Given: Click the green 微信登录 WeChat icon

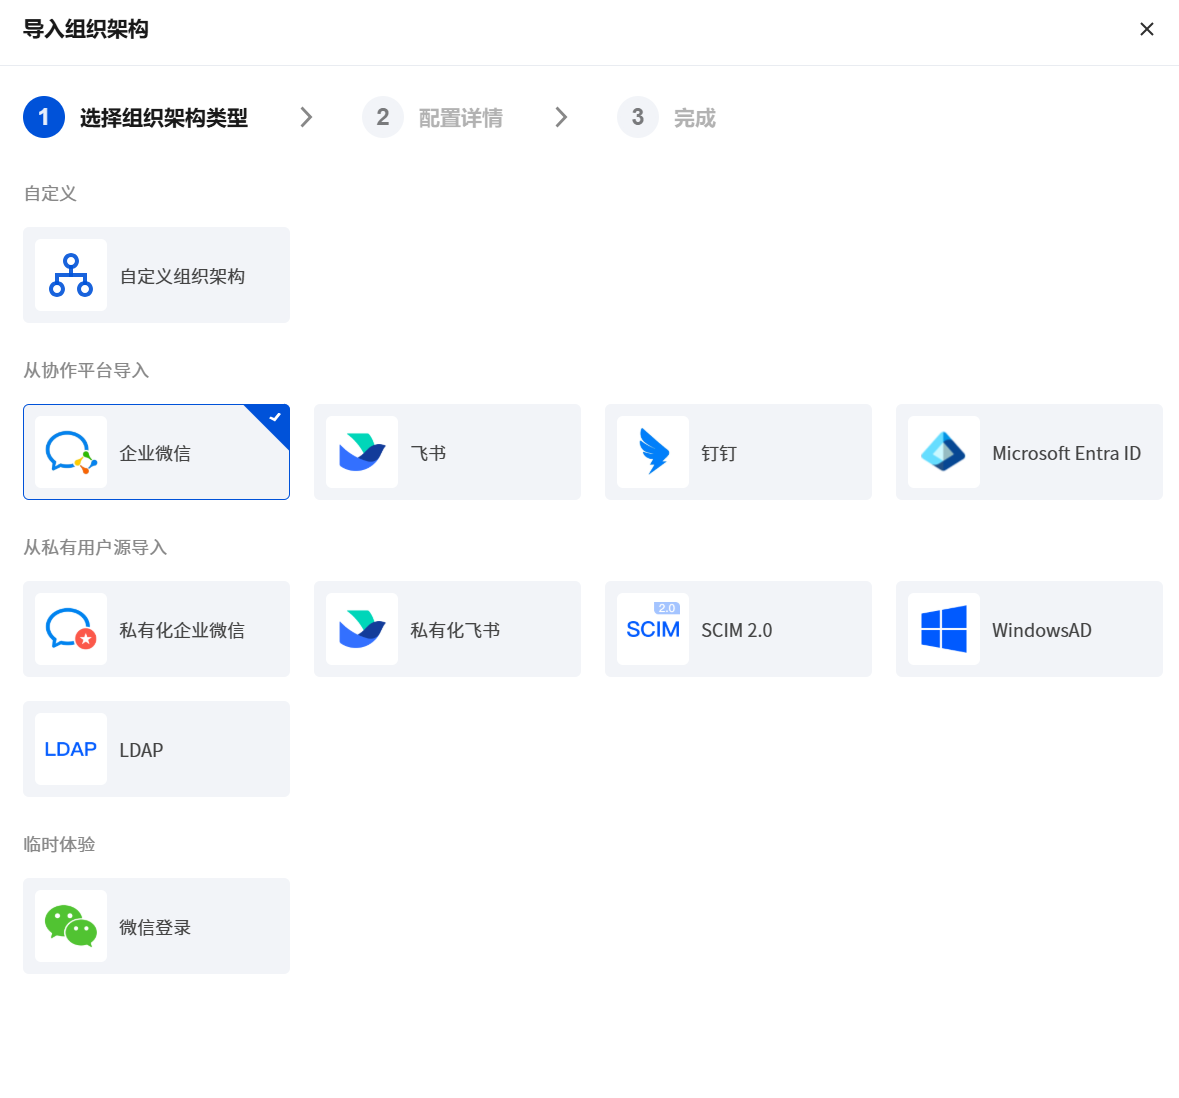Looking at the screenshot, I should (x=71, y=926).
